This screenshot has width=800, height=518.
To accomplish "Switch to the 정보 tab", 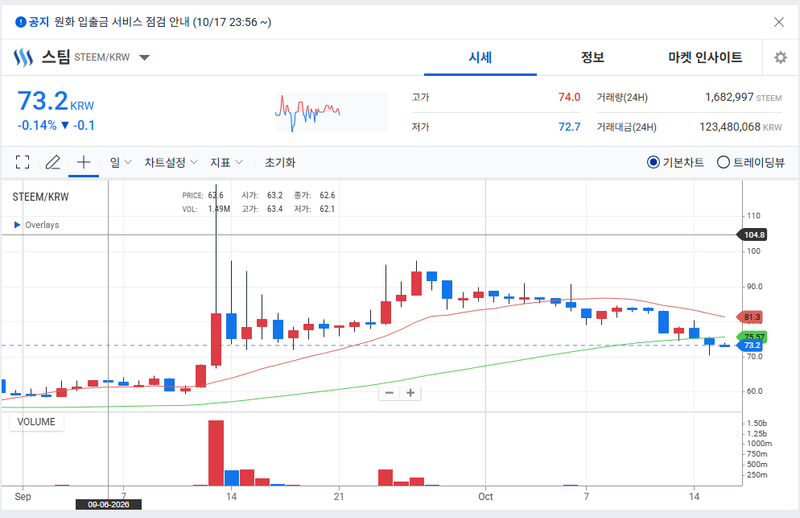I will (592, 57).
